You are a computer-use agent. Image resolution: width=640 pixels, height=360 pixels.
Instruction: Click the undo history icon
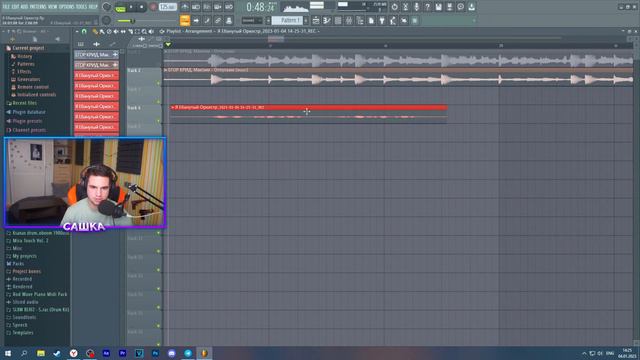394,7
